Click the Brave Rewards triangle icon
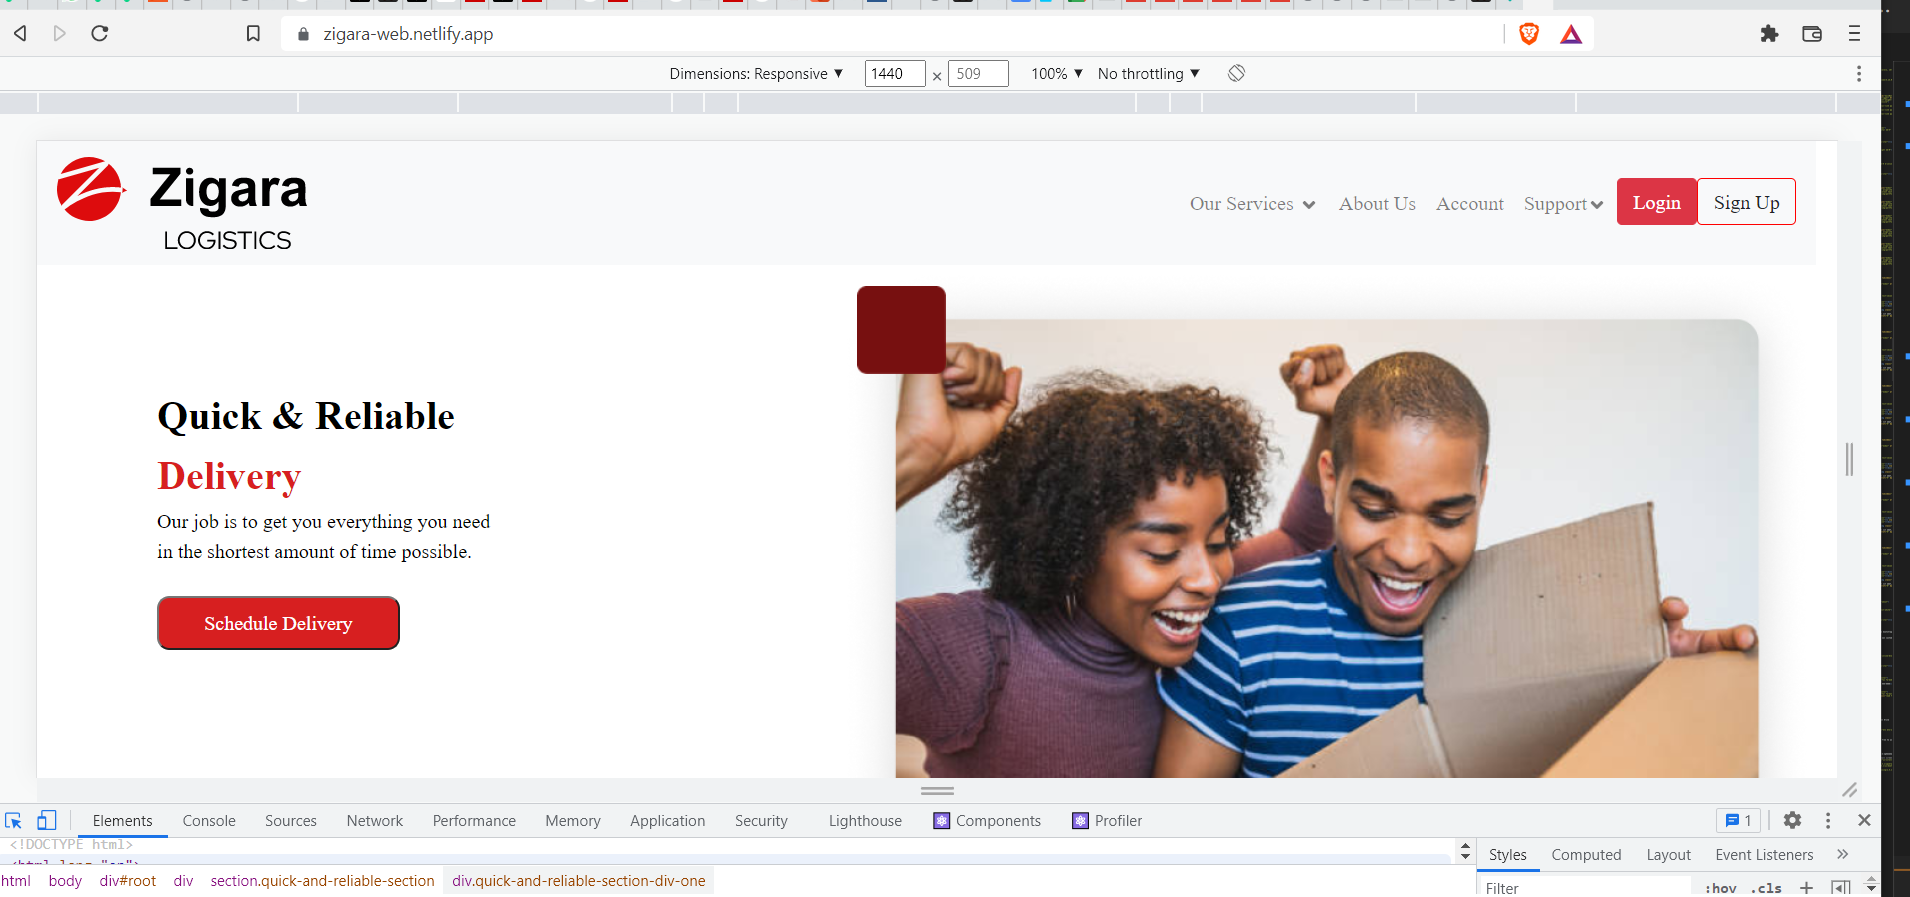 [x=1571, y=34]
